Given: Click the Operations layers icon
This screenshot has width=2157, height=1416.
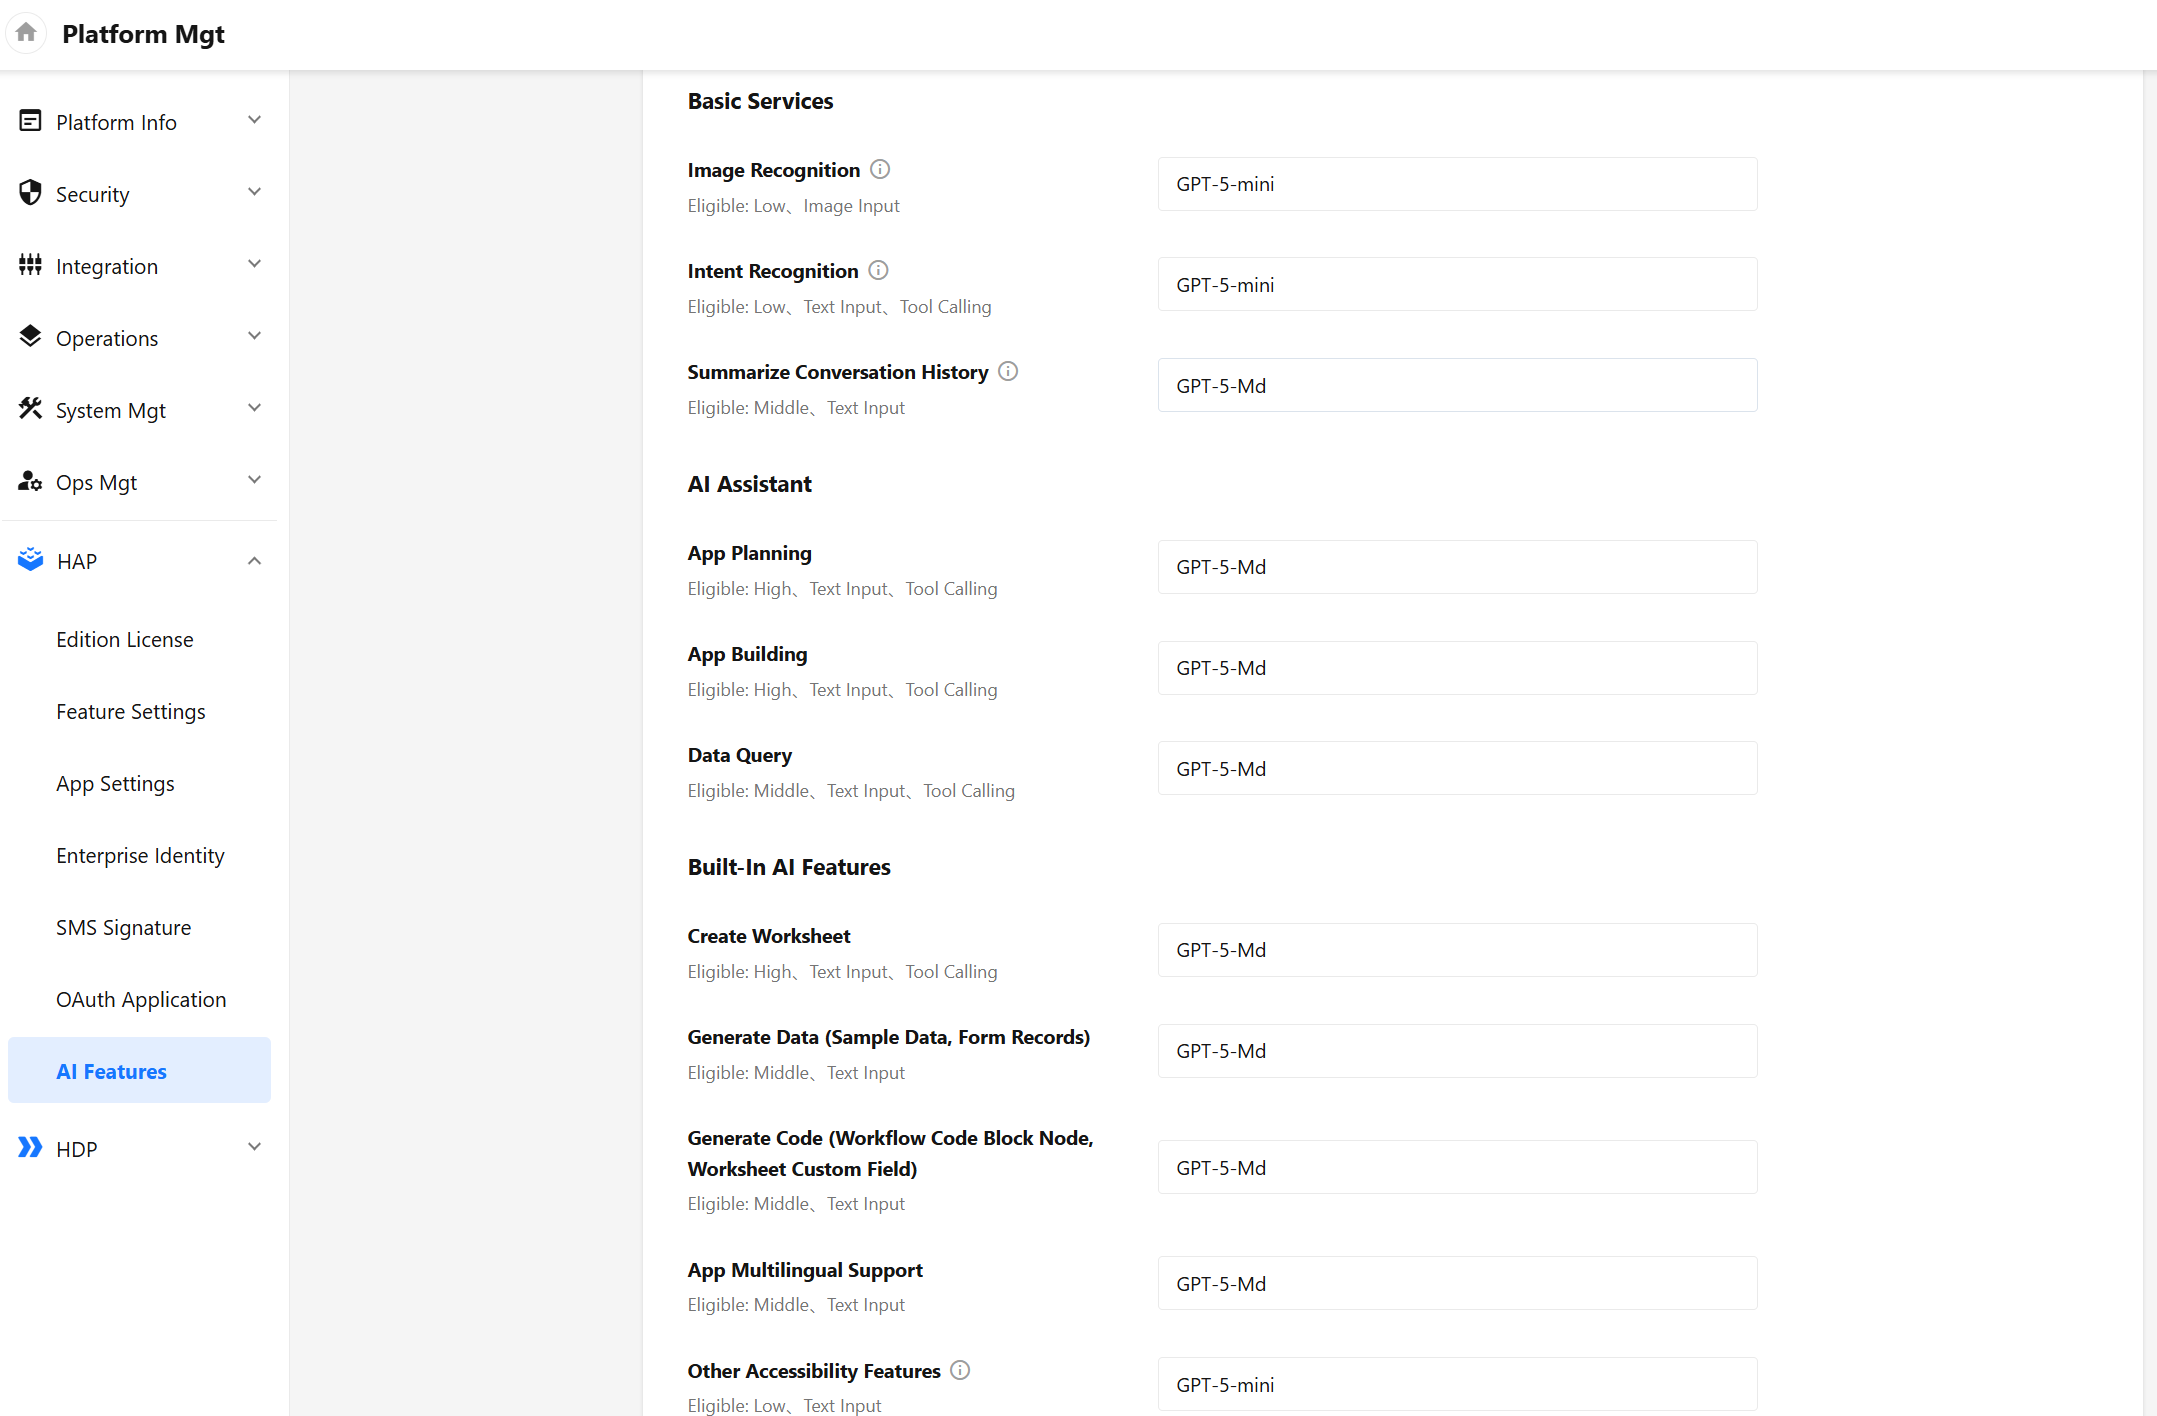Looking at the screenshot, I should [x=30, y=337].
